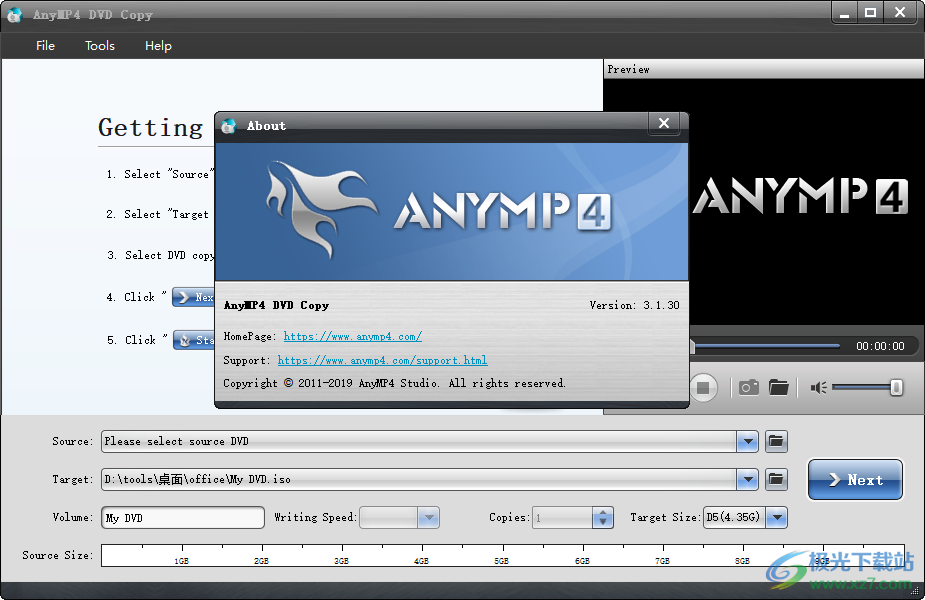This screenshot has height=600, width=925.
Task: Open the snapshot folder icon beside the camera
Action: point(779,387)
